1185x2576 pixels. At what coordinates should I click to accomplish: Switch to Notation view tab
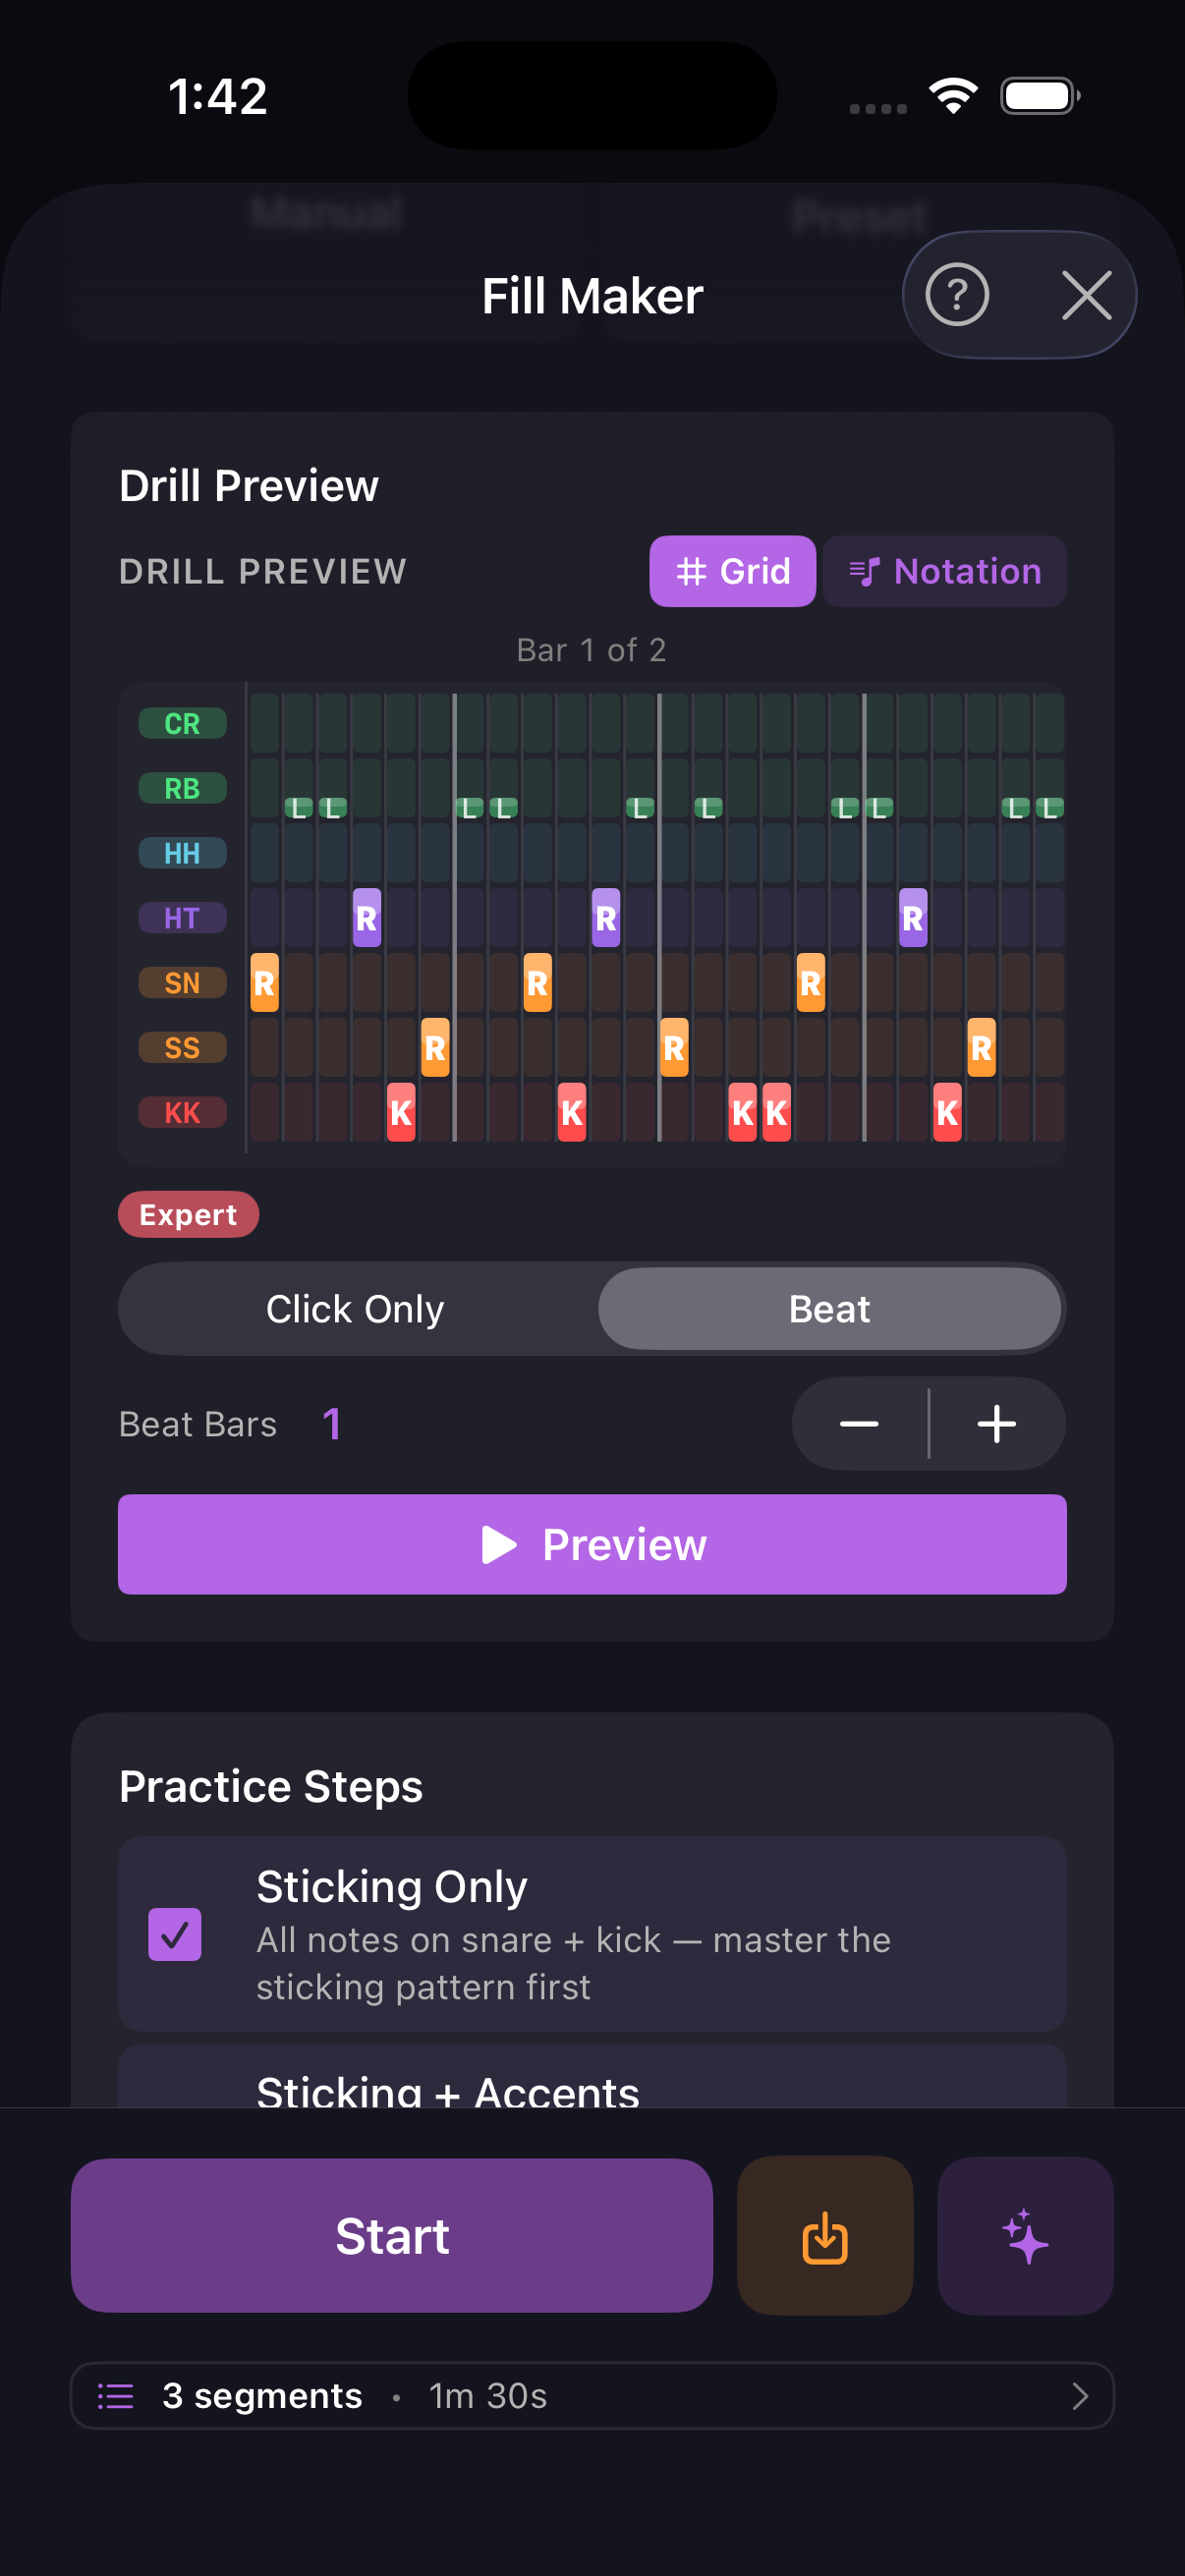tap(945, 571)
